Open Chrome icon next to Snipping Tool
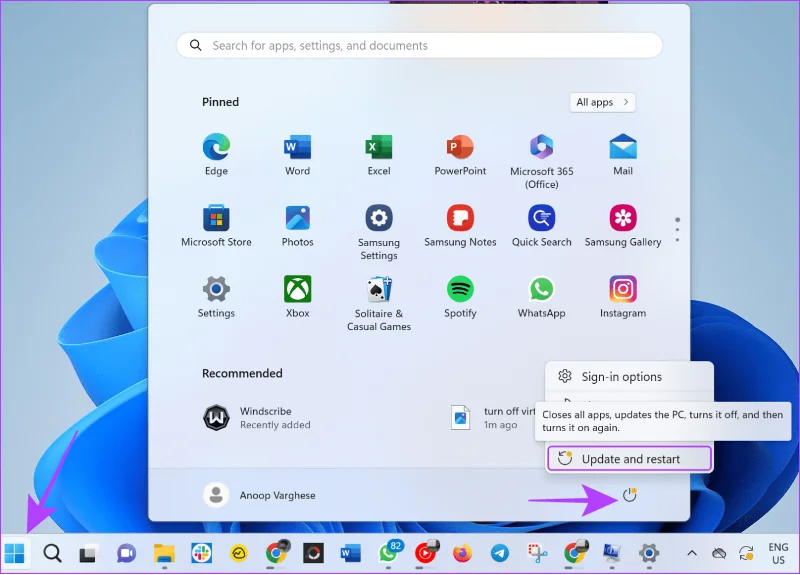This screenshot has width=800, height=575. pos(574,553)
